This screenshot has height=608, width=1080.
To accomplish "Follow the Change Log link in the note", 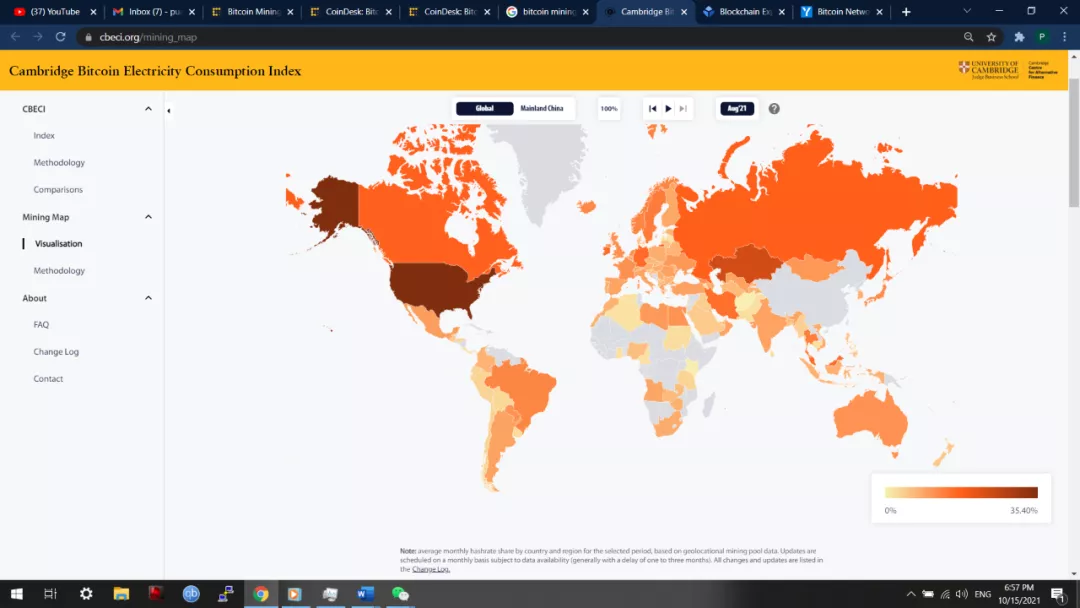I will point(431,569).
